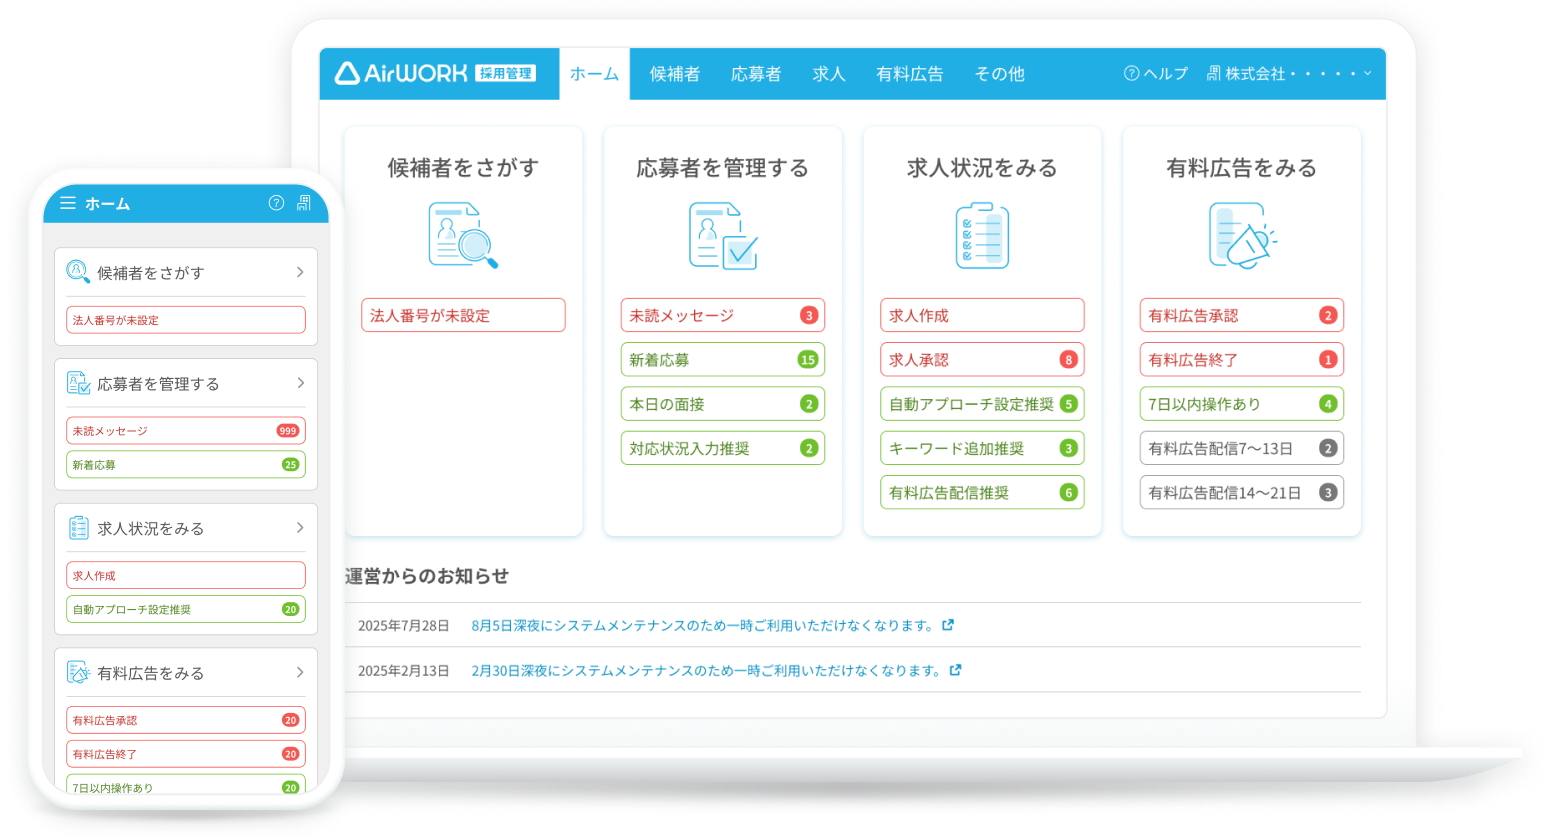The image size is (1560, 840).
Task: Expand 応募者を管理する chevron on mobile
Action: (x=299, y=383)
